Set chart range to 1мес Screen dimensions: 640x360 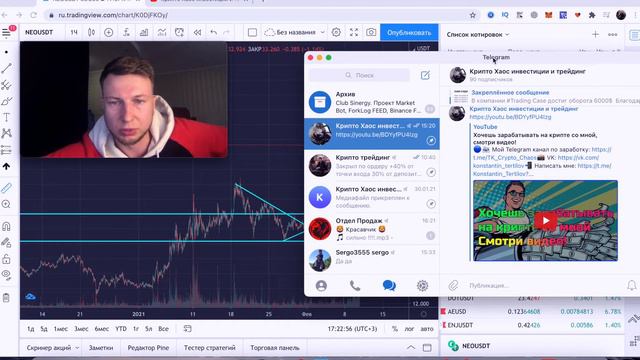[61, 329]
